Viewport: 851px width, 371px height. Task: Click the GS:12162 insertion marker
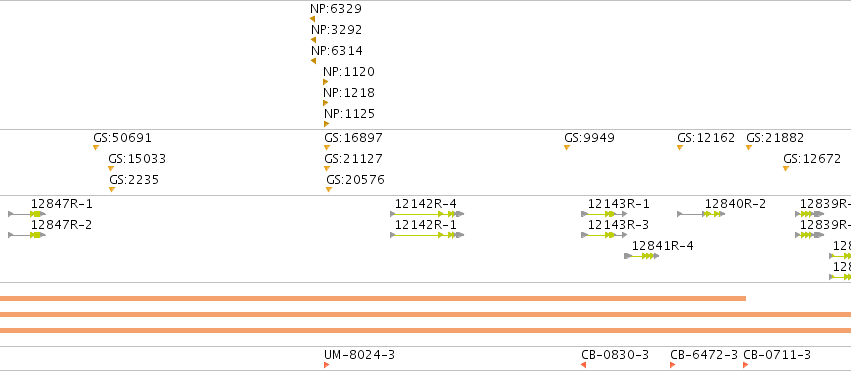[x=680, y=148]
